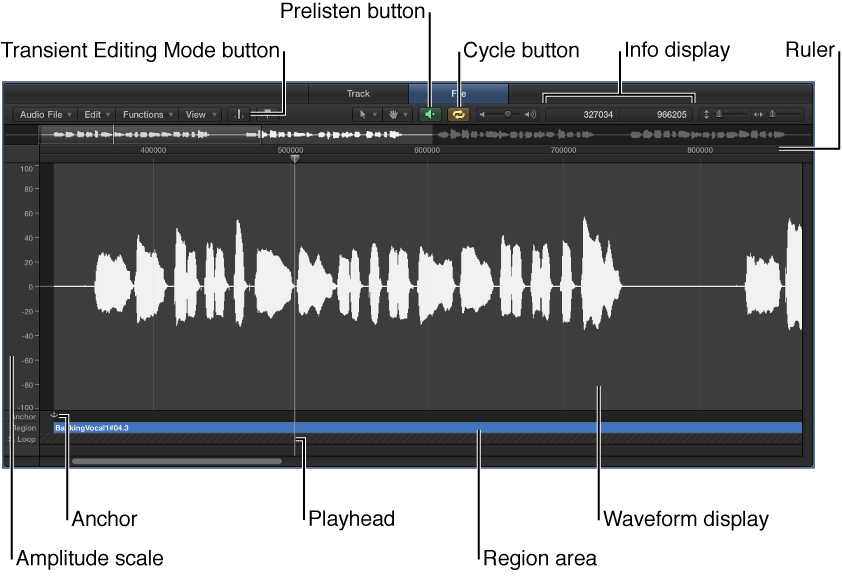Click the horizontal zoom arrows icon
The image size is (842, 576).
pyautogui.click(x=758, y=115)
